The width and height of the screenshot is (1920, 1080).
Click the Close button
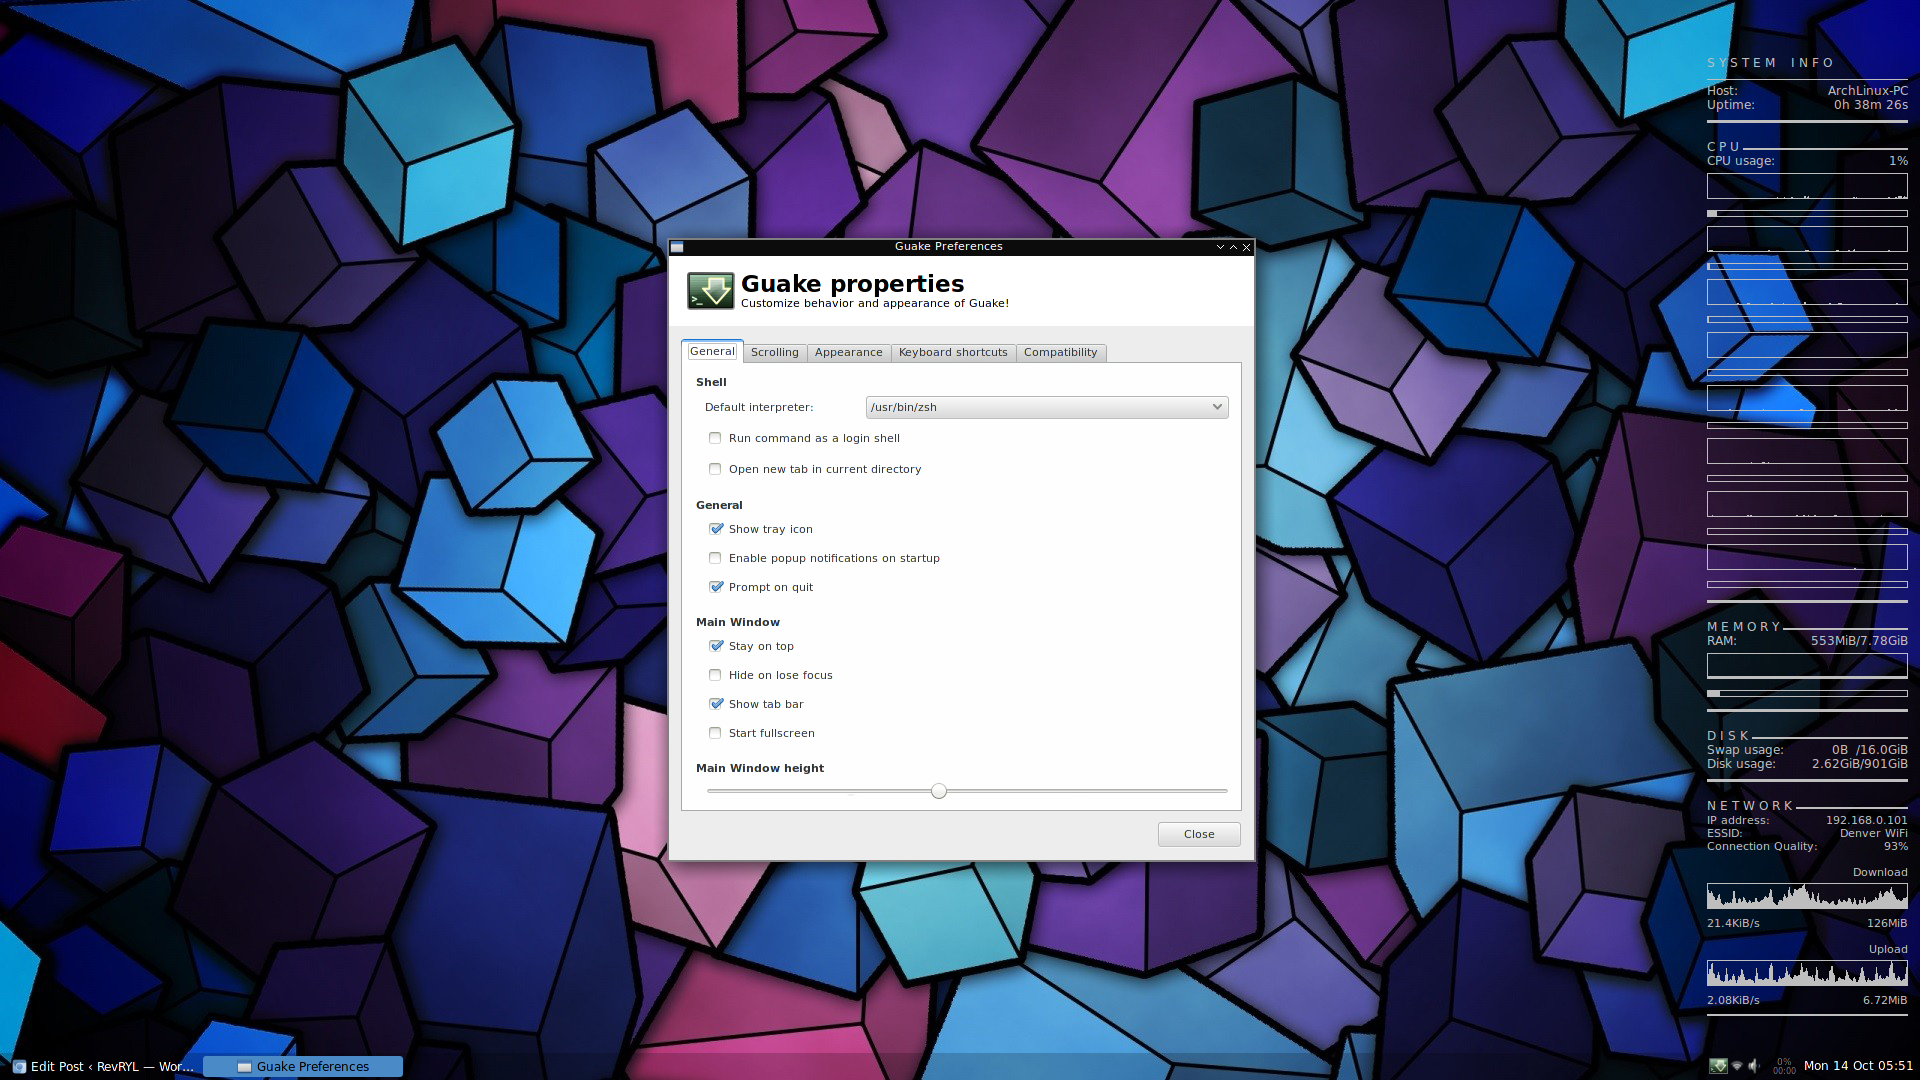1198,834
